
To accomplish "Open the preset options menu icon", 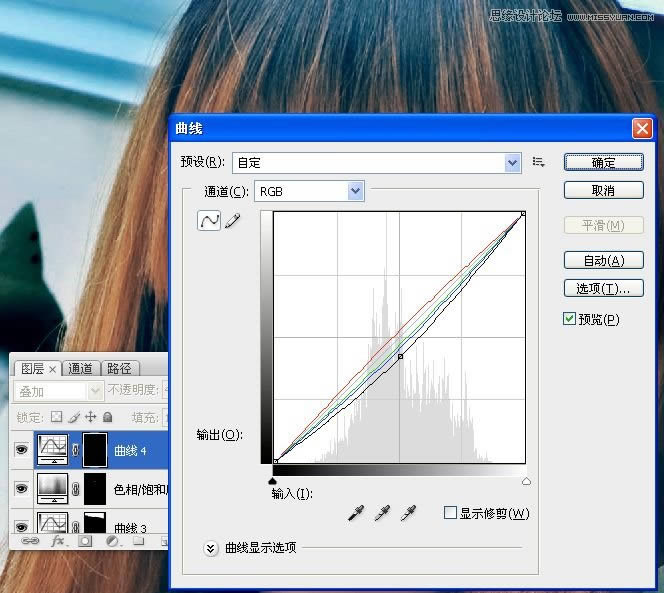I will (539, 162).
